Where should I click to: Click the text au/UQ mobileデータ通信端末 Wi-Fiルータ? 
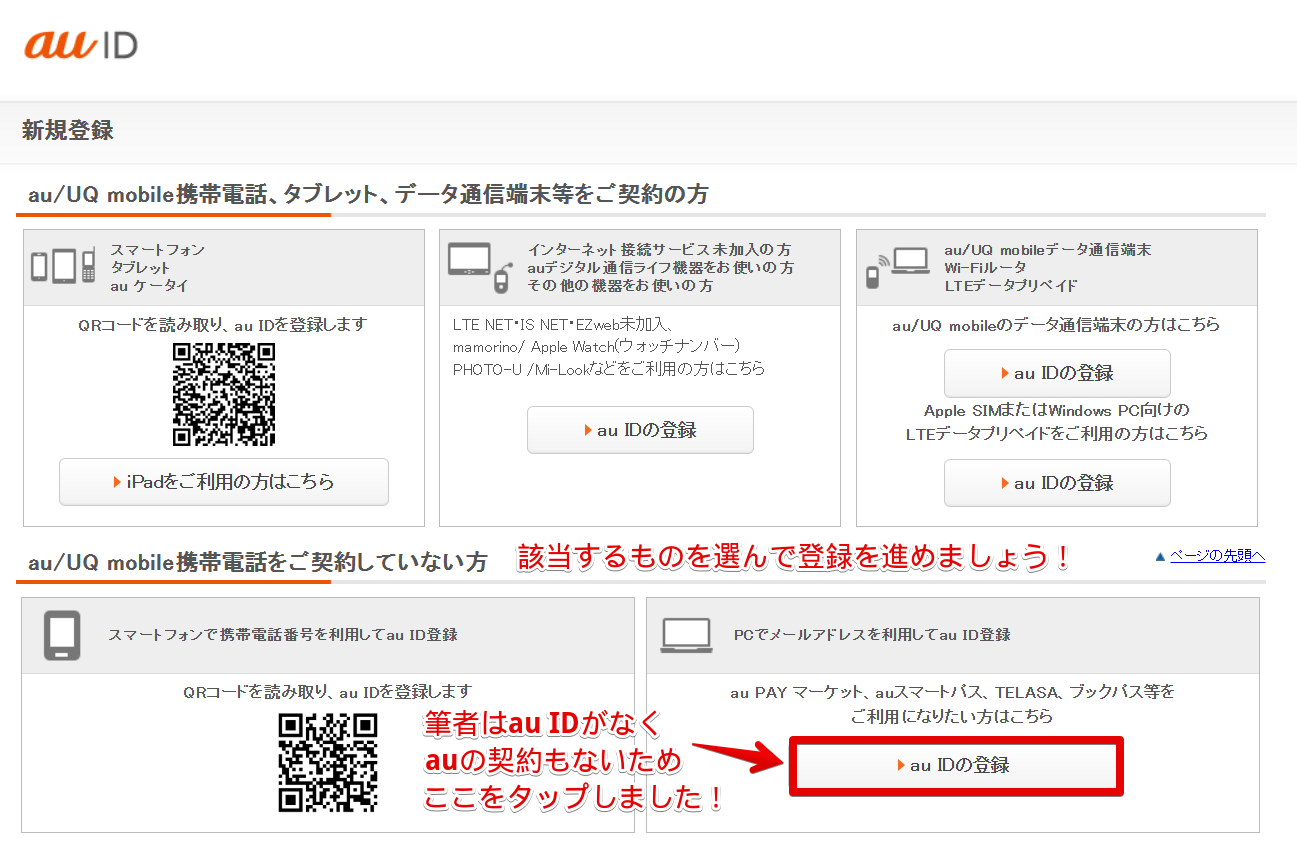[x=1048, y=258]
